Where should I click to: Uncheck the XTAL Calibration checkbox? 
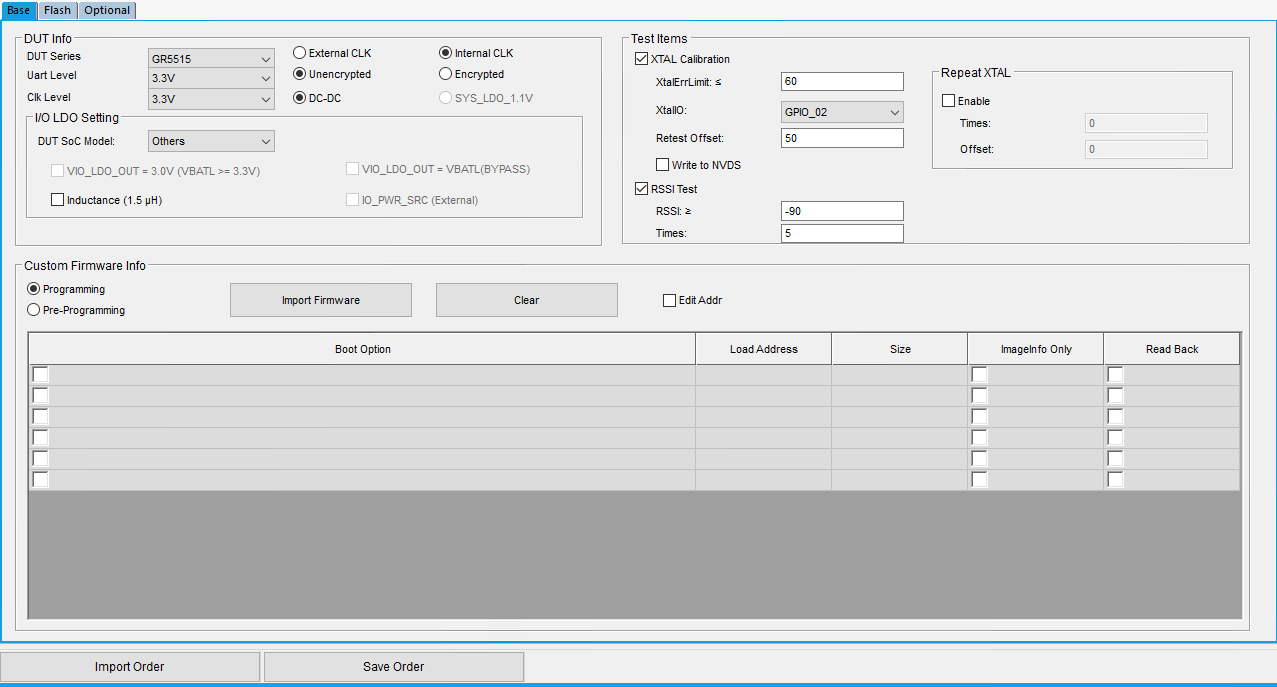coord(641,59)
